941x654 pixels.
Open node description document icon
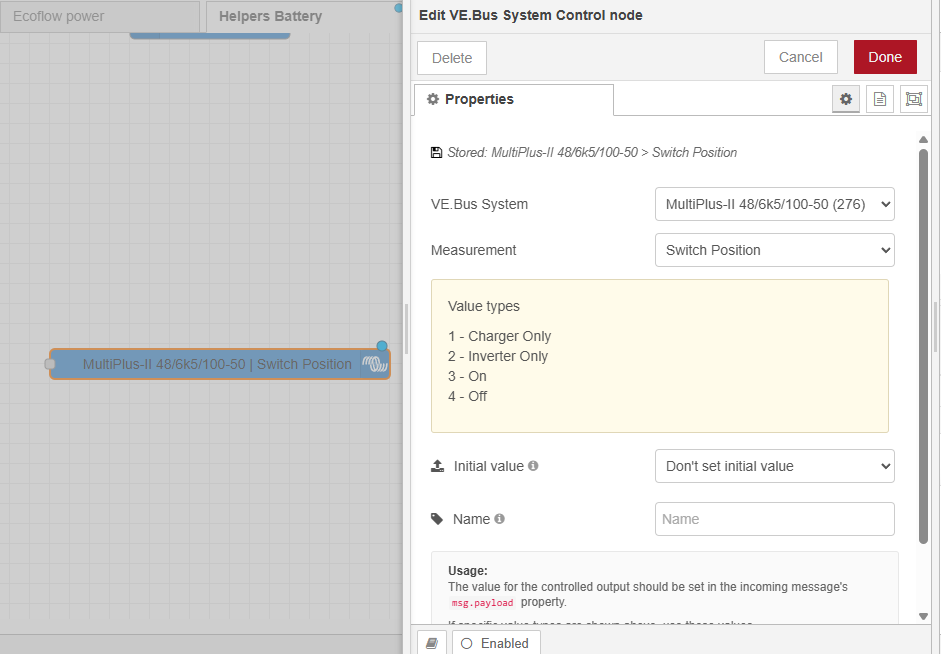click(x=880, y=99)
